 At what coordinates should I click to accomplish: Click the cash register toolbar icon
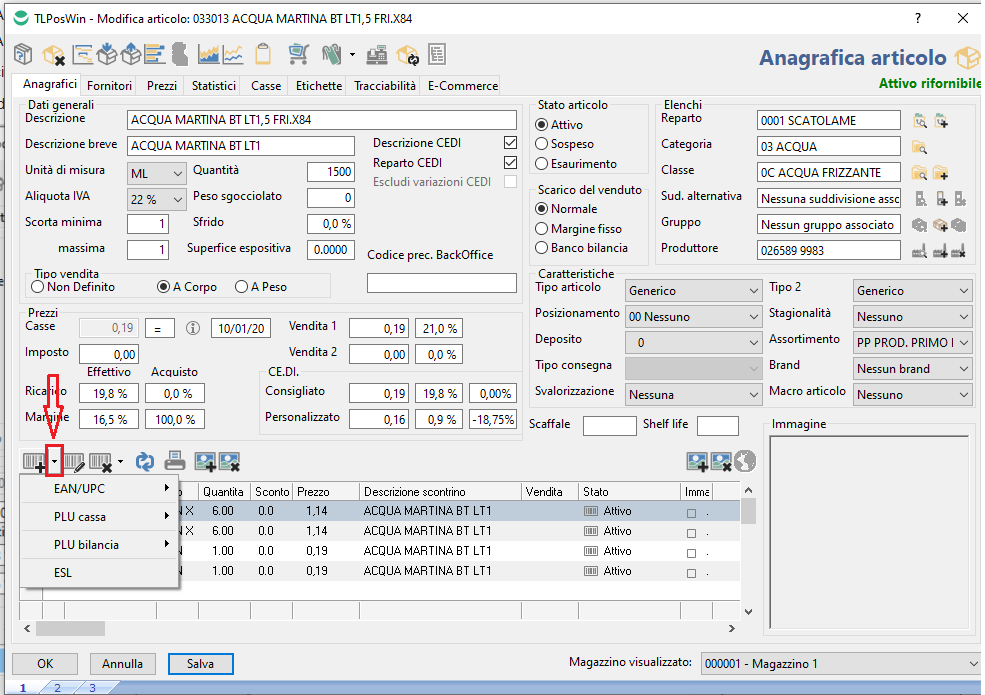click(x=377, y=54)
